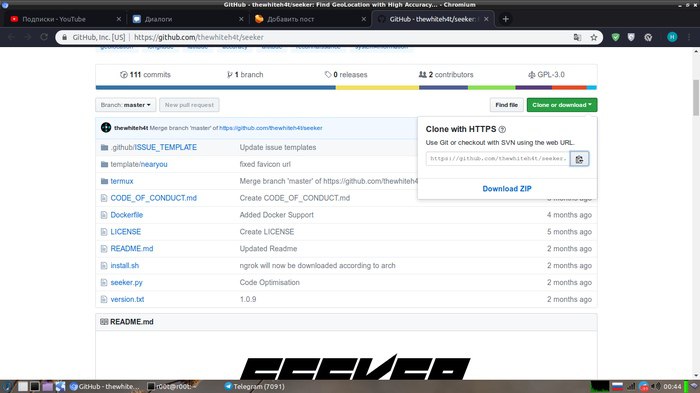Open the Branch: master dropdown
The width and height of the screenshot is (700, 393).
[x=125, y=105]
